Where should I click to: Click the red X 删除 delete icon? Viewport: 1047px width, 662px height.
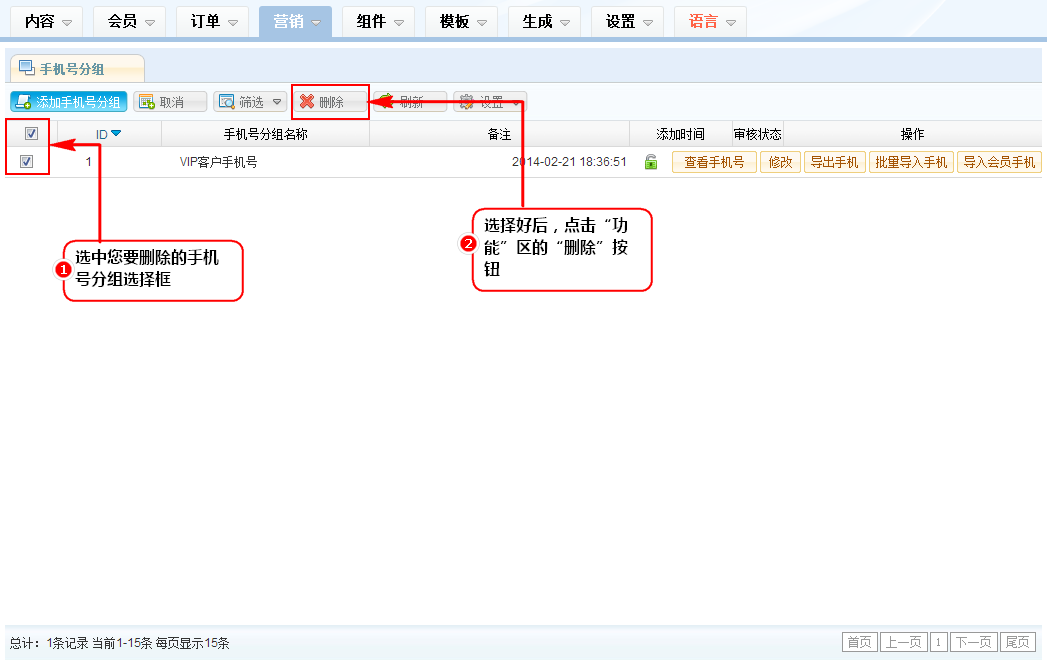tap(307, 102)
